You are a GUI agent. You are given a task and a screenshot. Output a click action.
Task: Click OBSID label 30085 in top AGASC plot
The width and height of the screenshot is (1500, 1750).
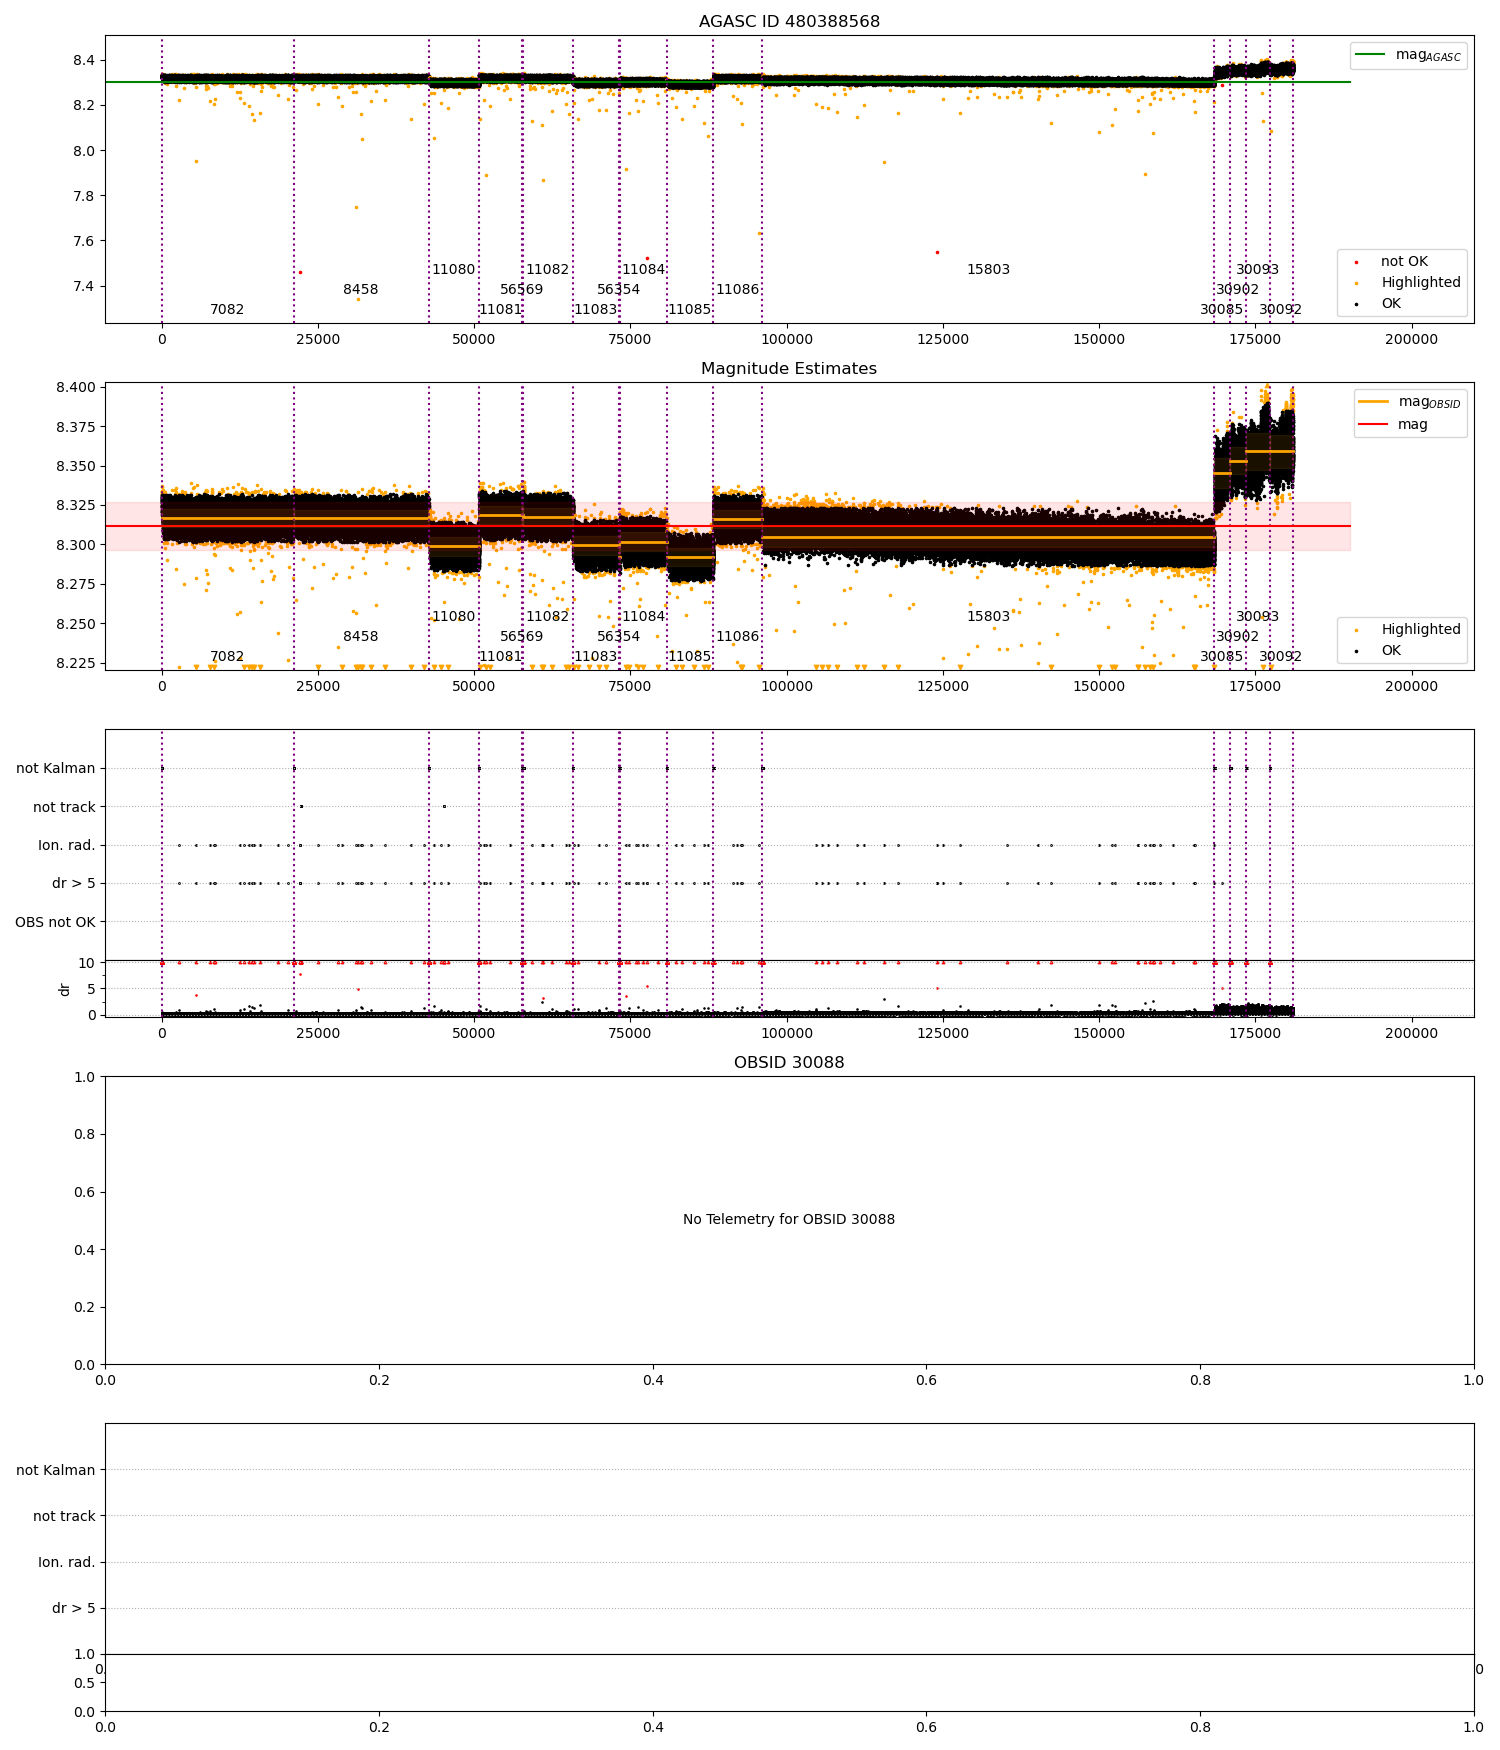pos(1222,309)
